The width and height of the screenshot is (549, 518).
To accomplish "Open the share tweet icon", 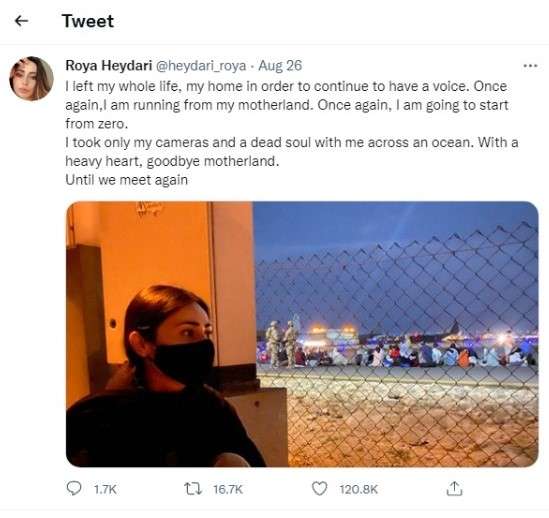I will (x=454, y=488).
